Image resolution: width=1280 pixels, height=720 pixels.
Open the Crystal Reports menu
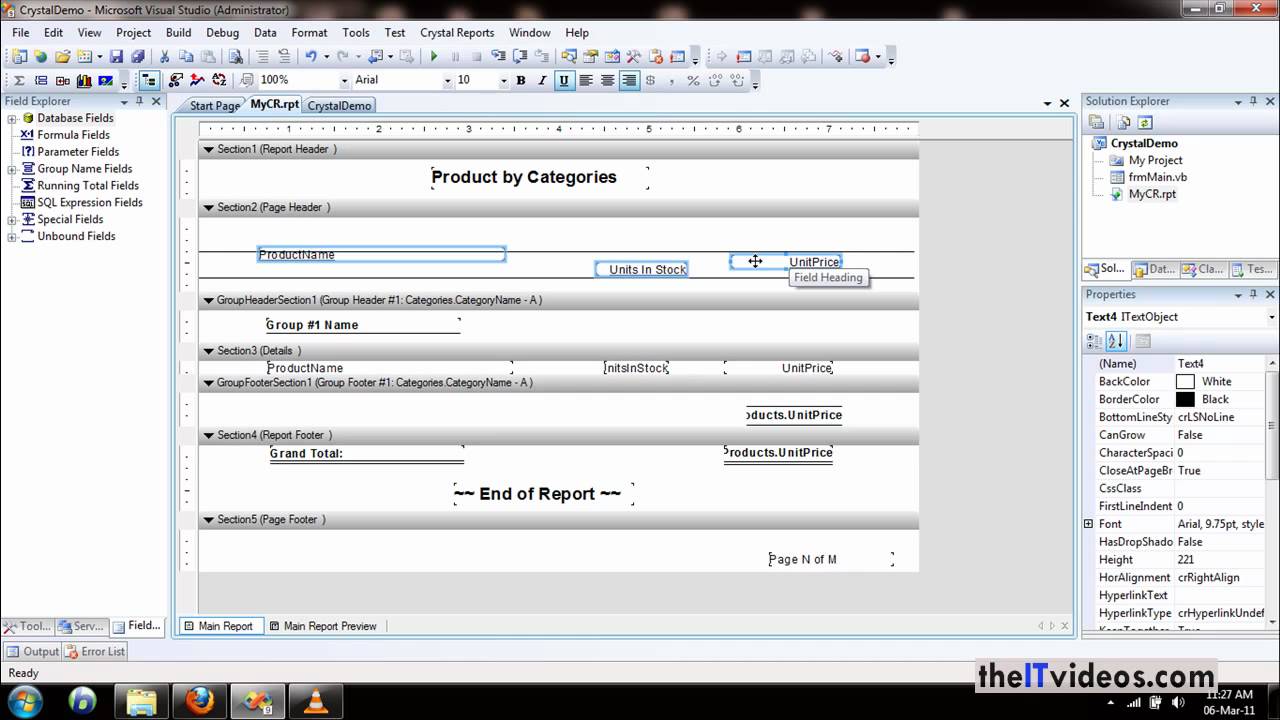tap(457, 33)
